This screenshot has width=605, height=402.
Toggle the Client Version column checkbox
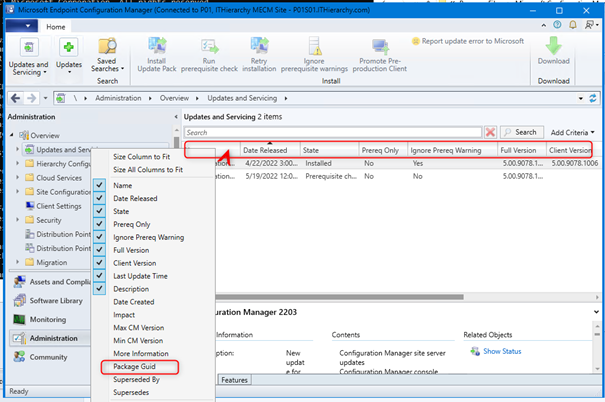[x=99, y=262]
